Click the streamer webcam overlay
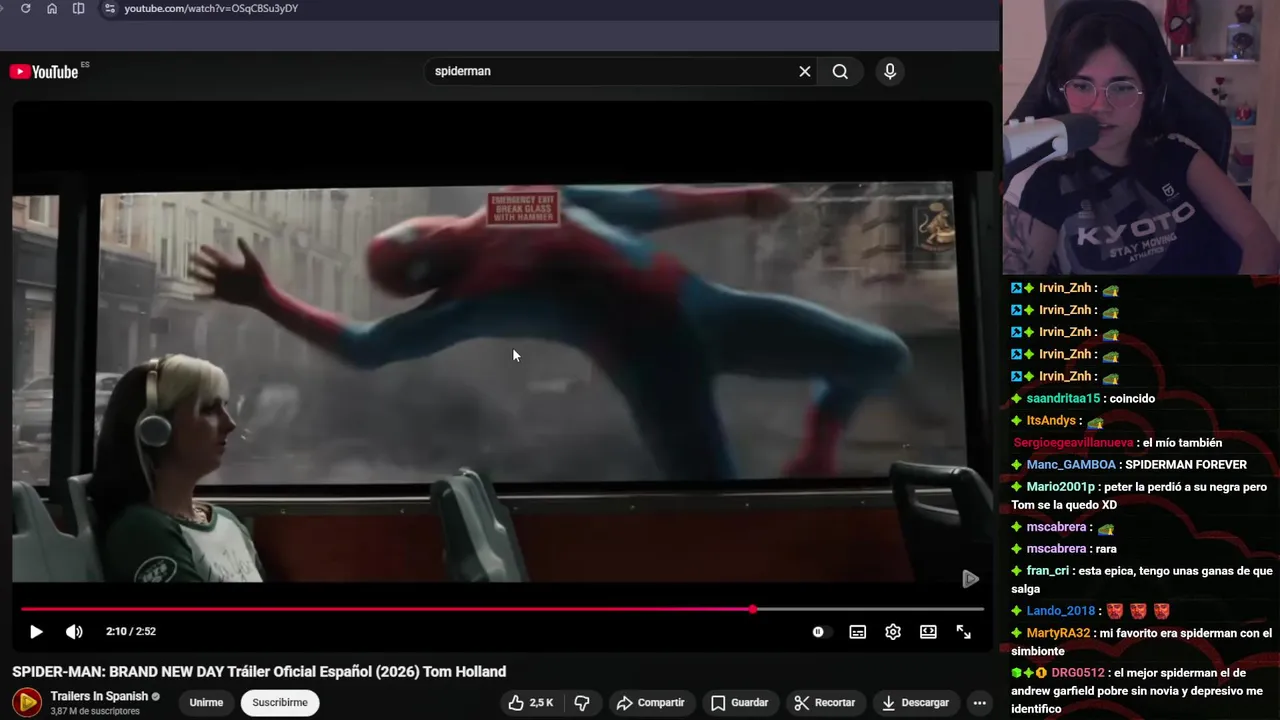1280x720 pixels. pyautogui.click(x=1141, y=137)
